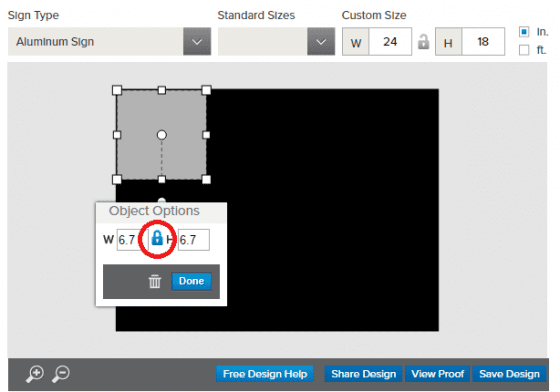This screenshot has height=392, width=560.
Task: Click the Custom Size height field showing 18
Action: [483, 41]
